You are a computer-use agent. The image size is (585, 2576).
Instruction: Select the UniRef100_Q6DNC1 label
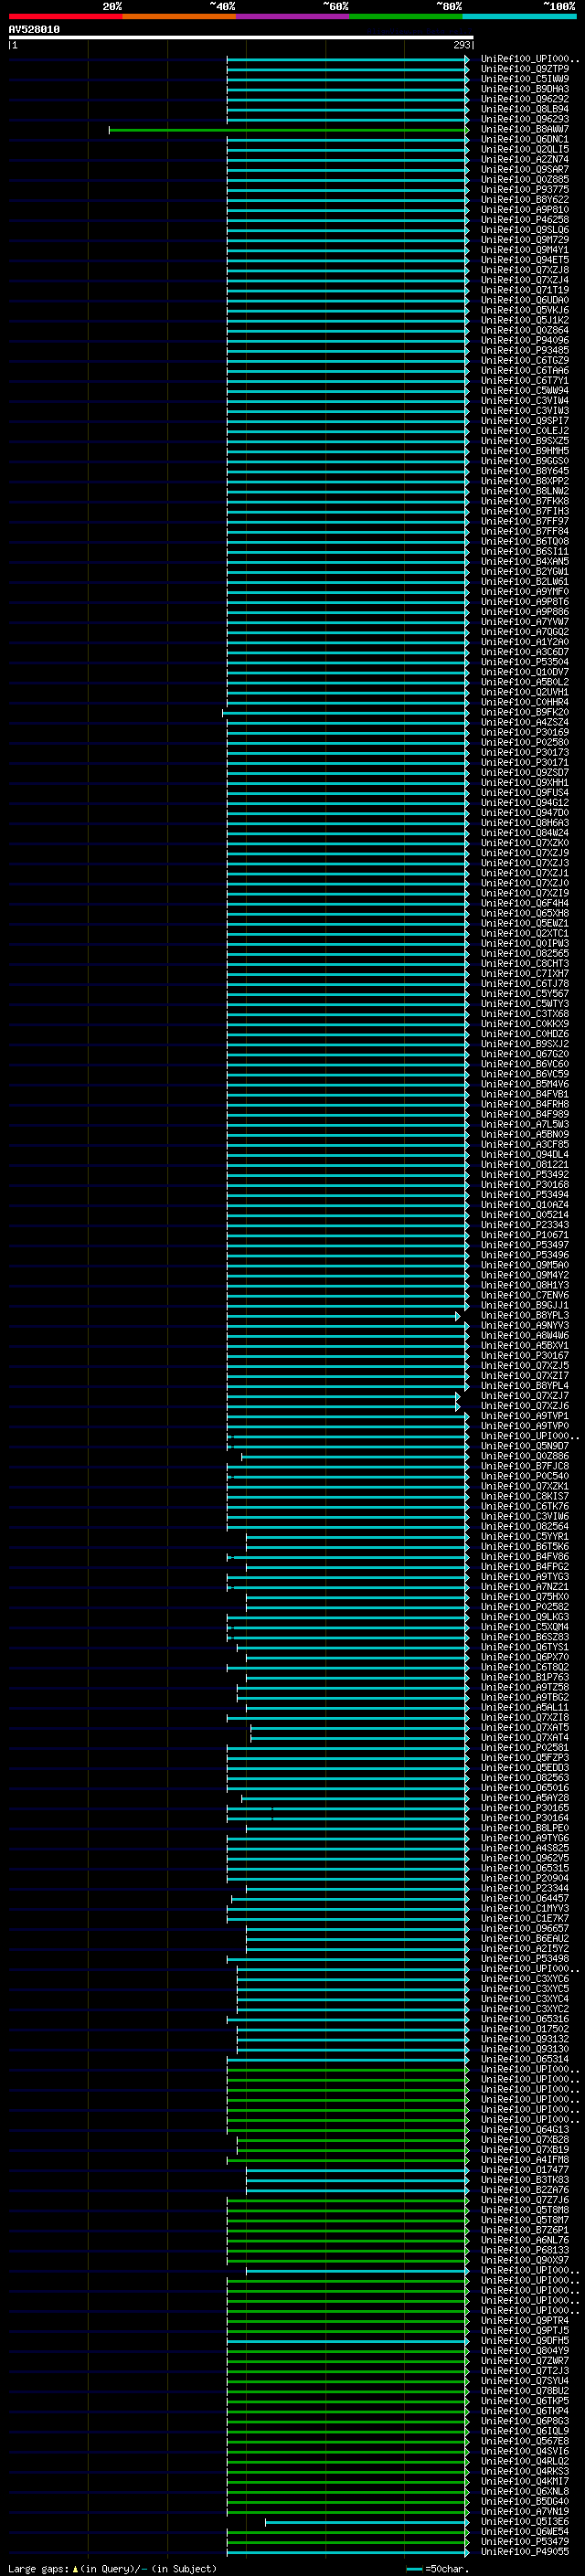point(525,140)
